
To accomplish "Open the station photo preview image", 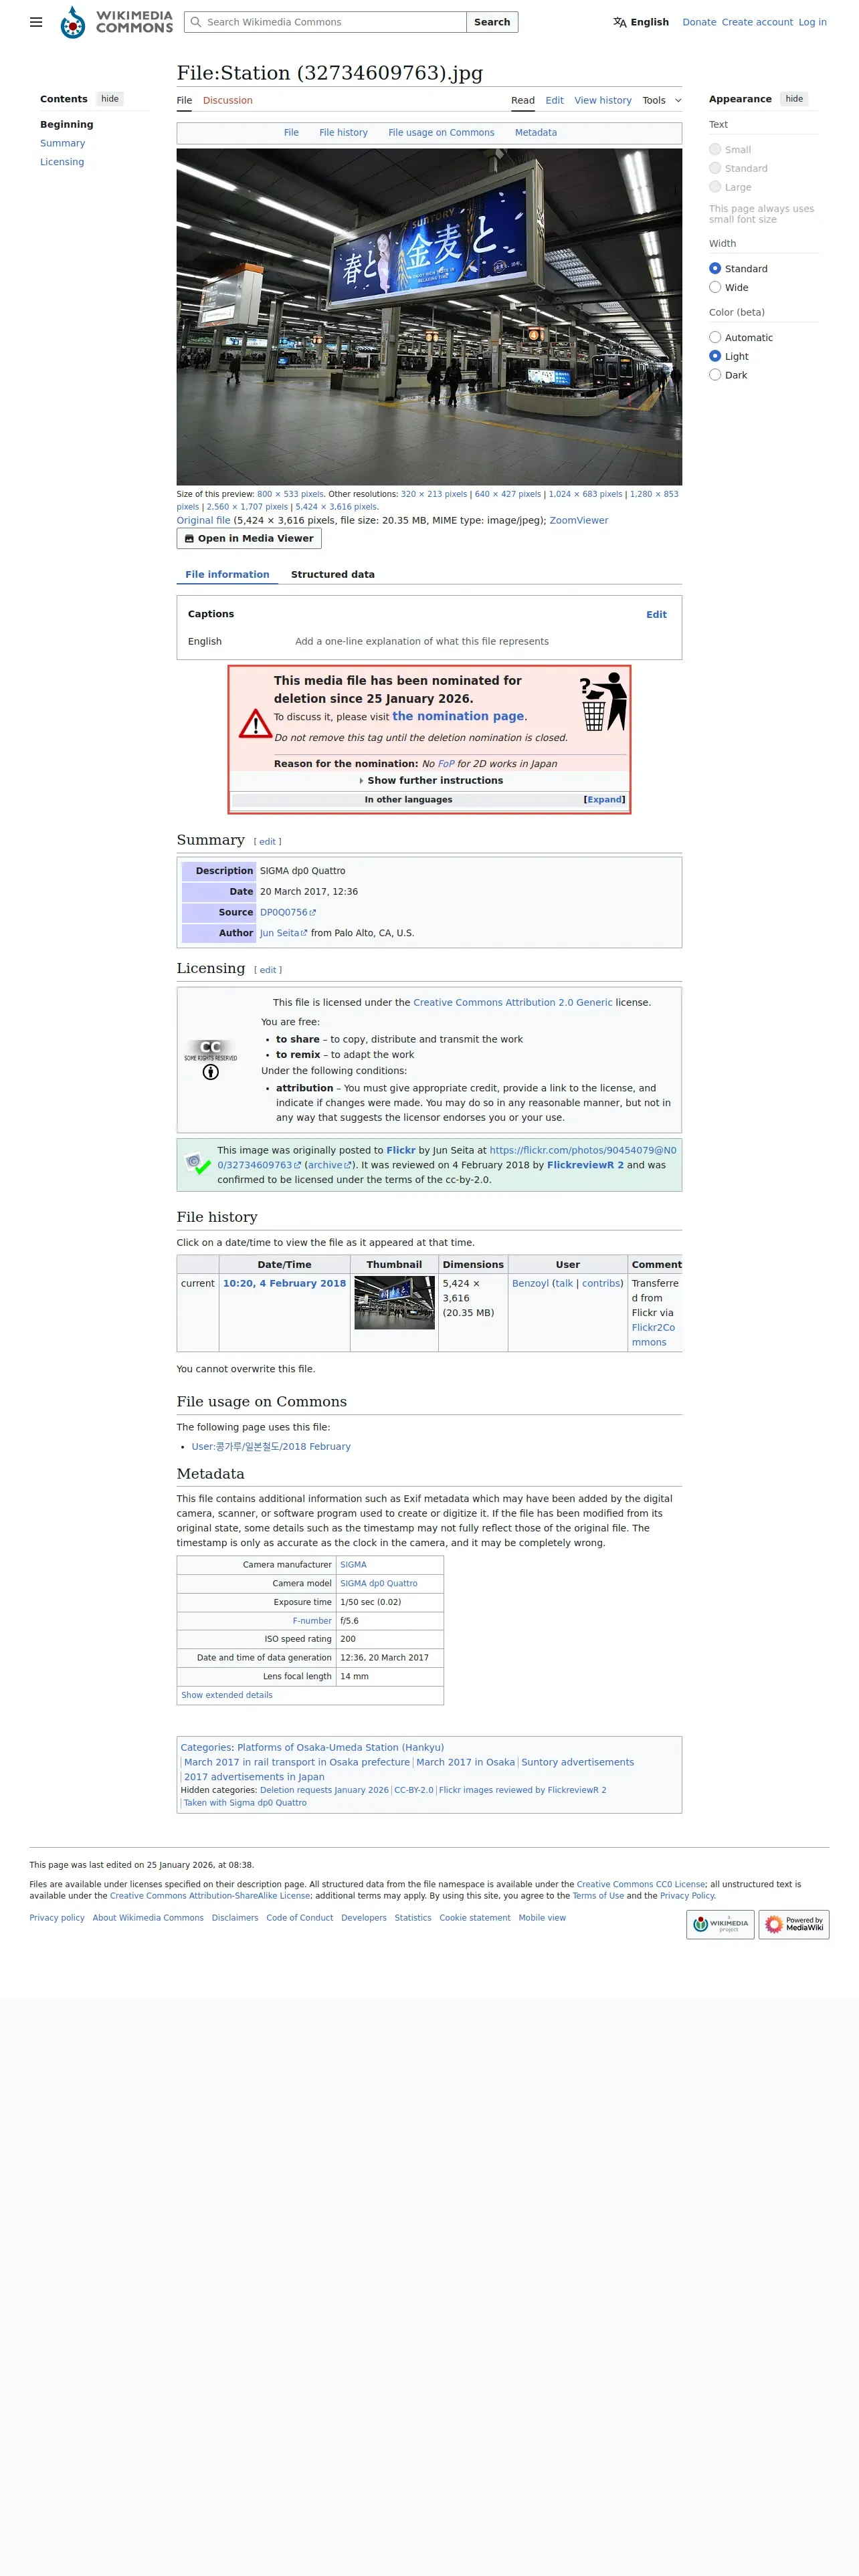I will (x=429, y=317).
